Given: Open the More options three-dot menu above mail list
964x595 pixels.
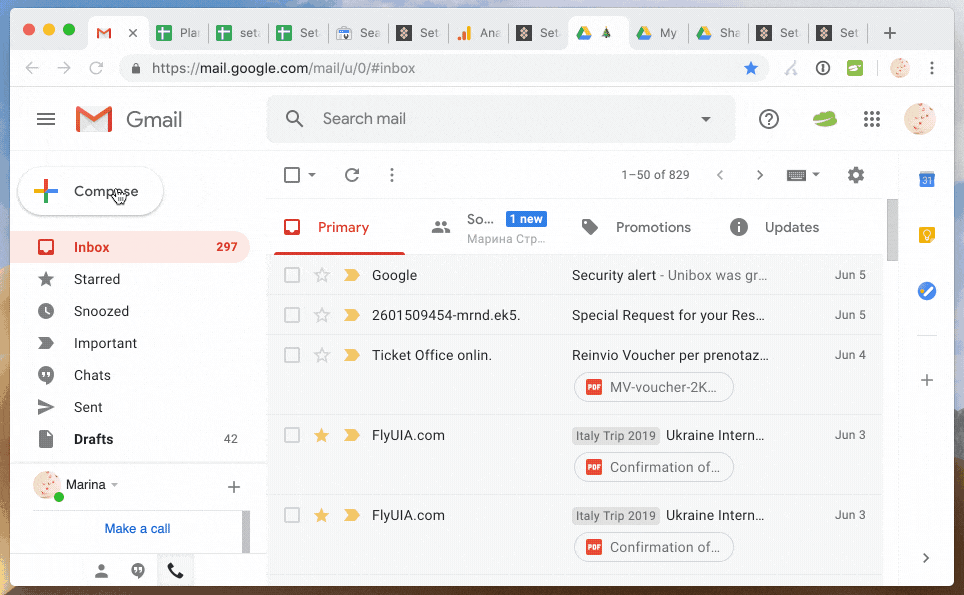Looking at the screenshot, I should pos(392,175).
